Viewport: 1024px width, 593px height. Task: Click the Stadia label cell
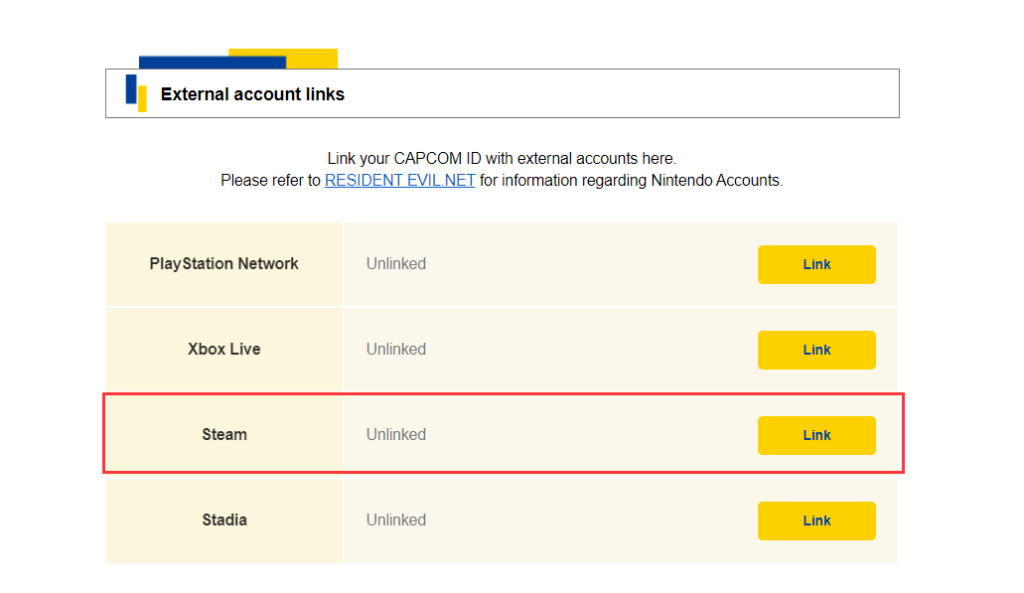(x=224, y=521)
